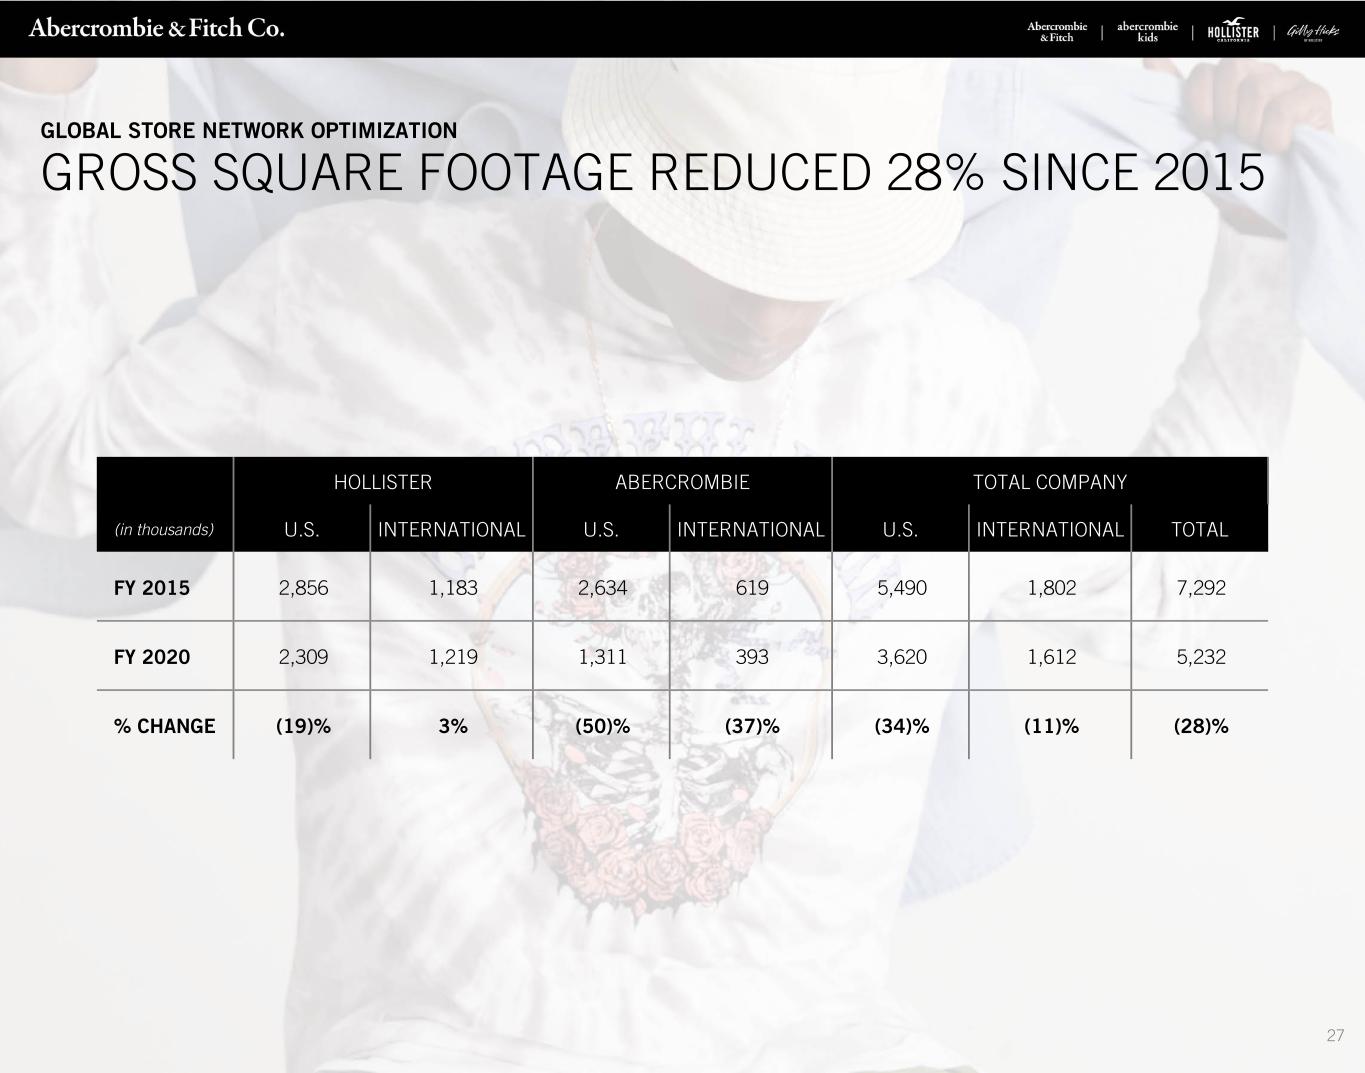Image resolution: width=1365 pixels, height=1073 pixels.
Task: Select the FY 2015 row label
Action: click(152, 588)
